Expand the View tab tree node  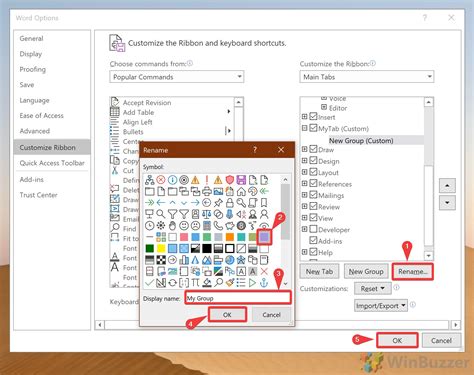click(304, 218)
